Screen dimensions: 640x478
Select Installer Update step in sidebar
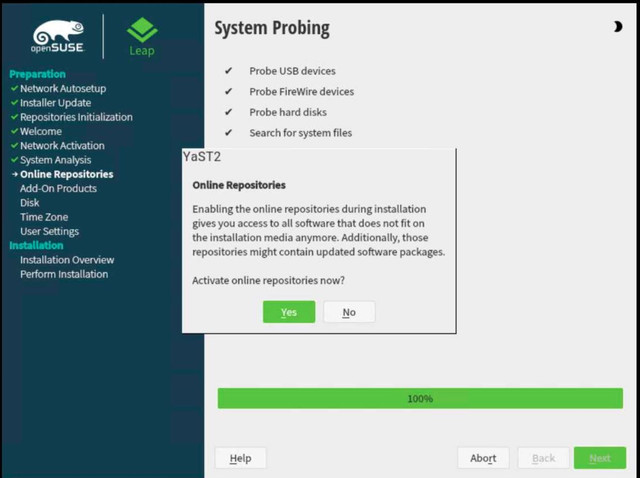[x=56, y=103]
